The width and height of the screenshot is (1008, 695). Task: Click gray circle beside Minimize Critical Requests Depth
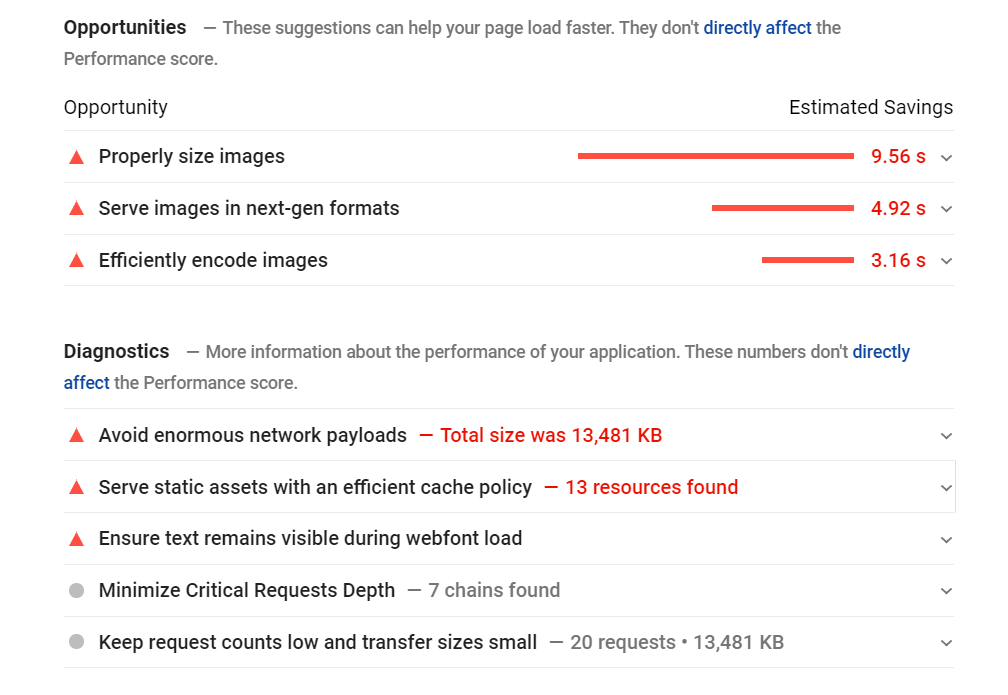point(76,591)
